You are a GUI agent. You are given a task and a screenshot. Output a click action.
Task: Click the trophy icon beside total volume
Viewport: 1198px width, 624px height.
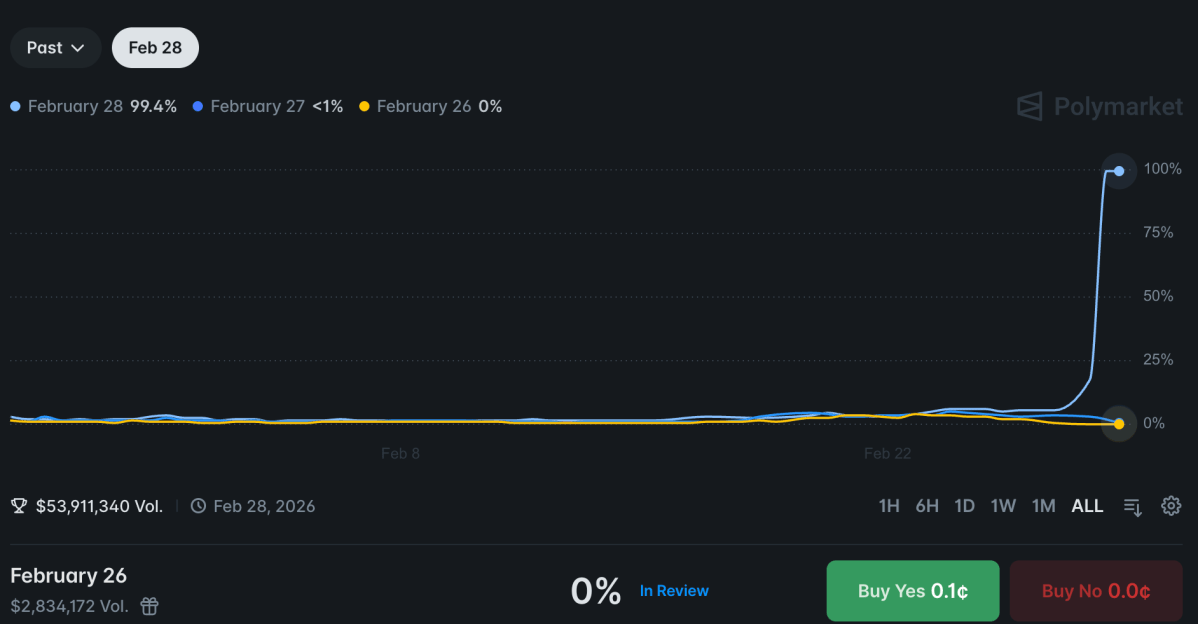pos(17,505)
